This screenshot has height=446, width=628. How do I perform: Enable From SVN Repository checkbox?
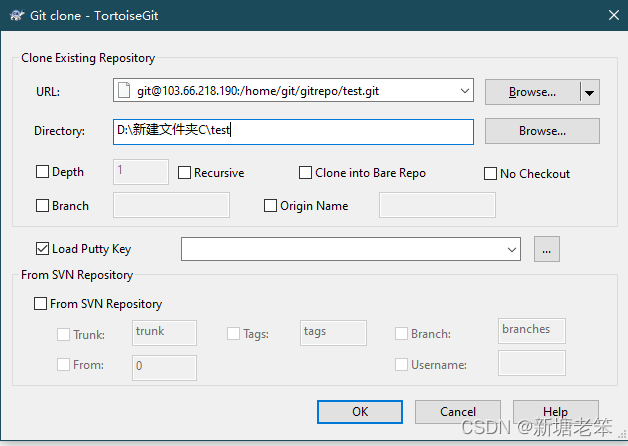(x=40, y=303)
